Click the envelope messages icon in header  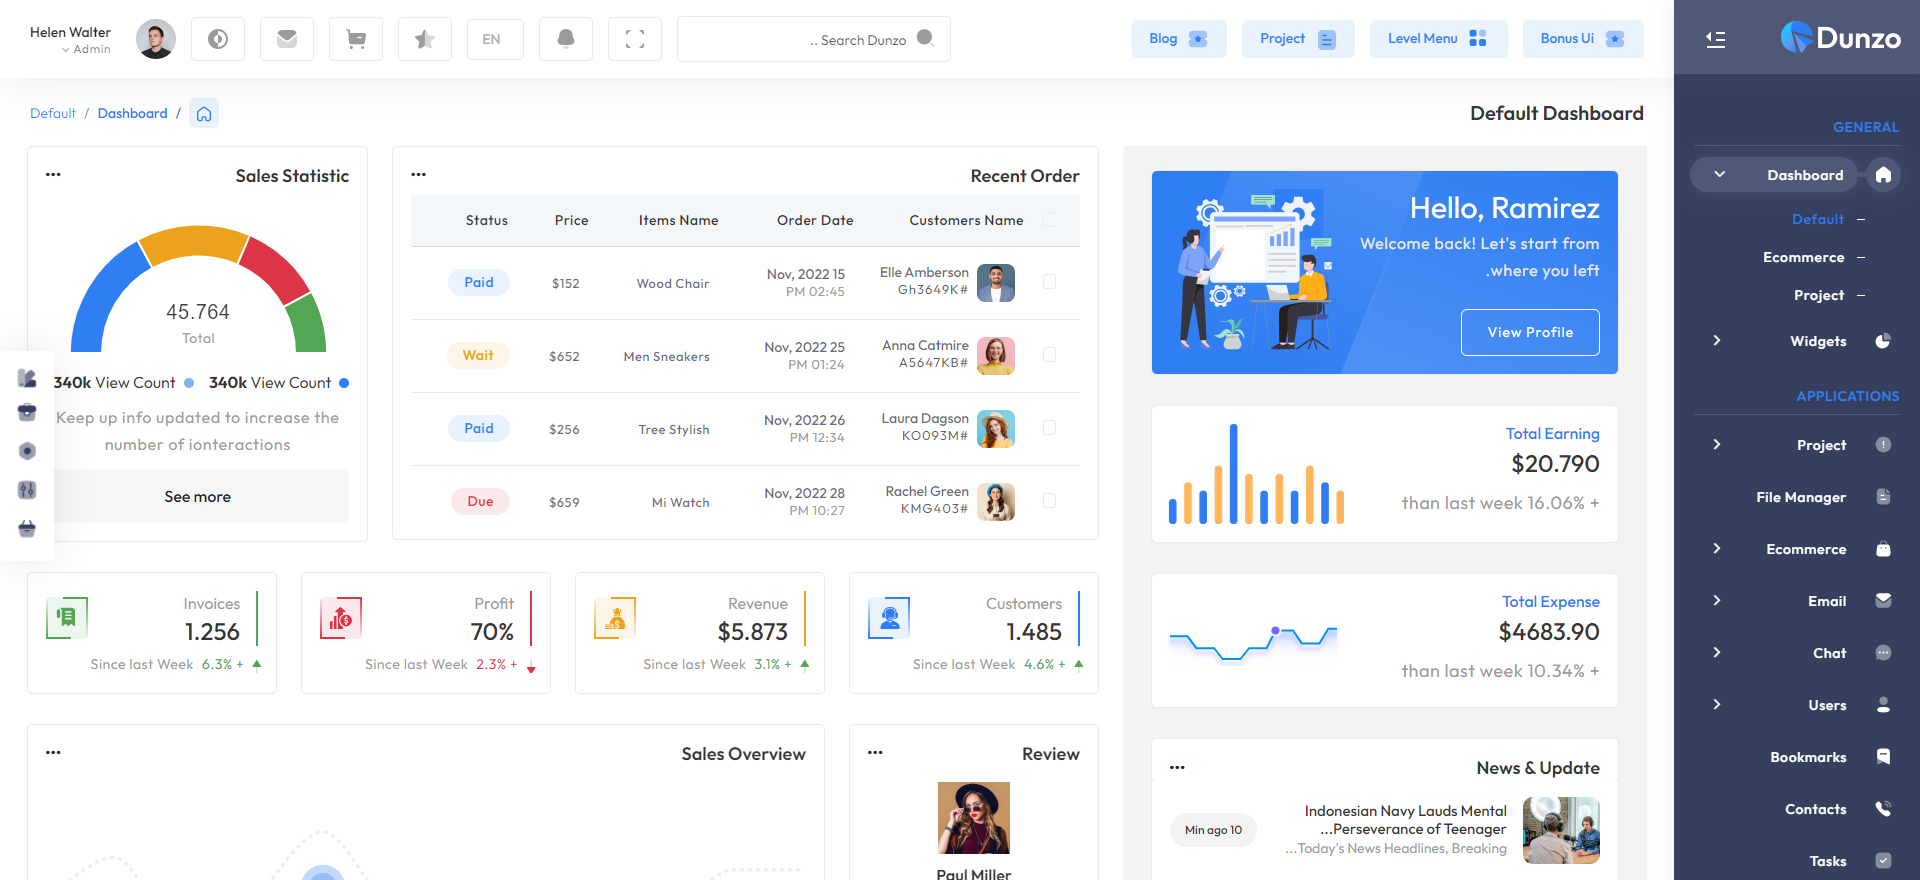click(287, 39)
